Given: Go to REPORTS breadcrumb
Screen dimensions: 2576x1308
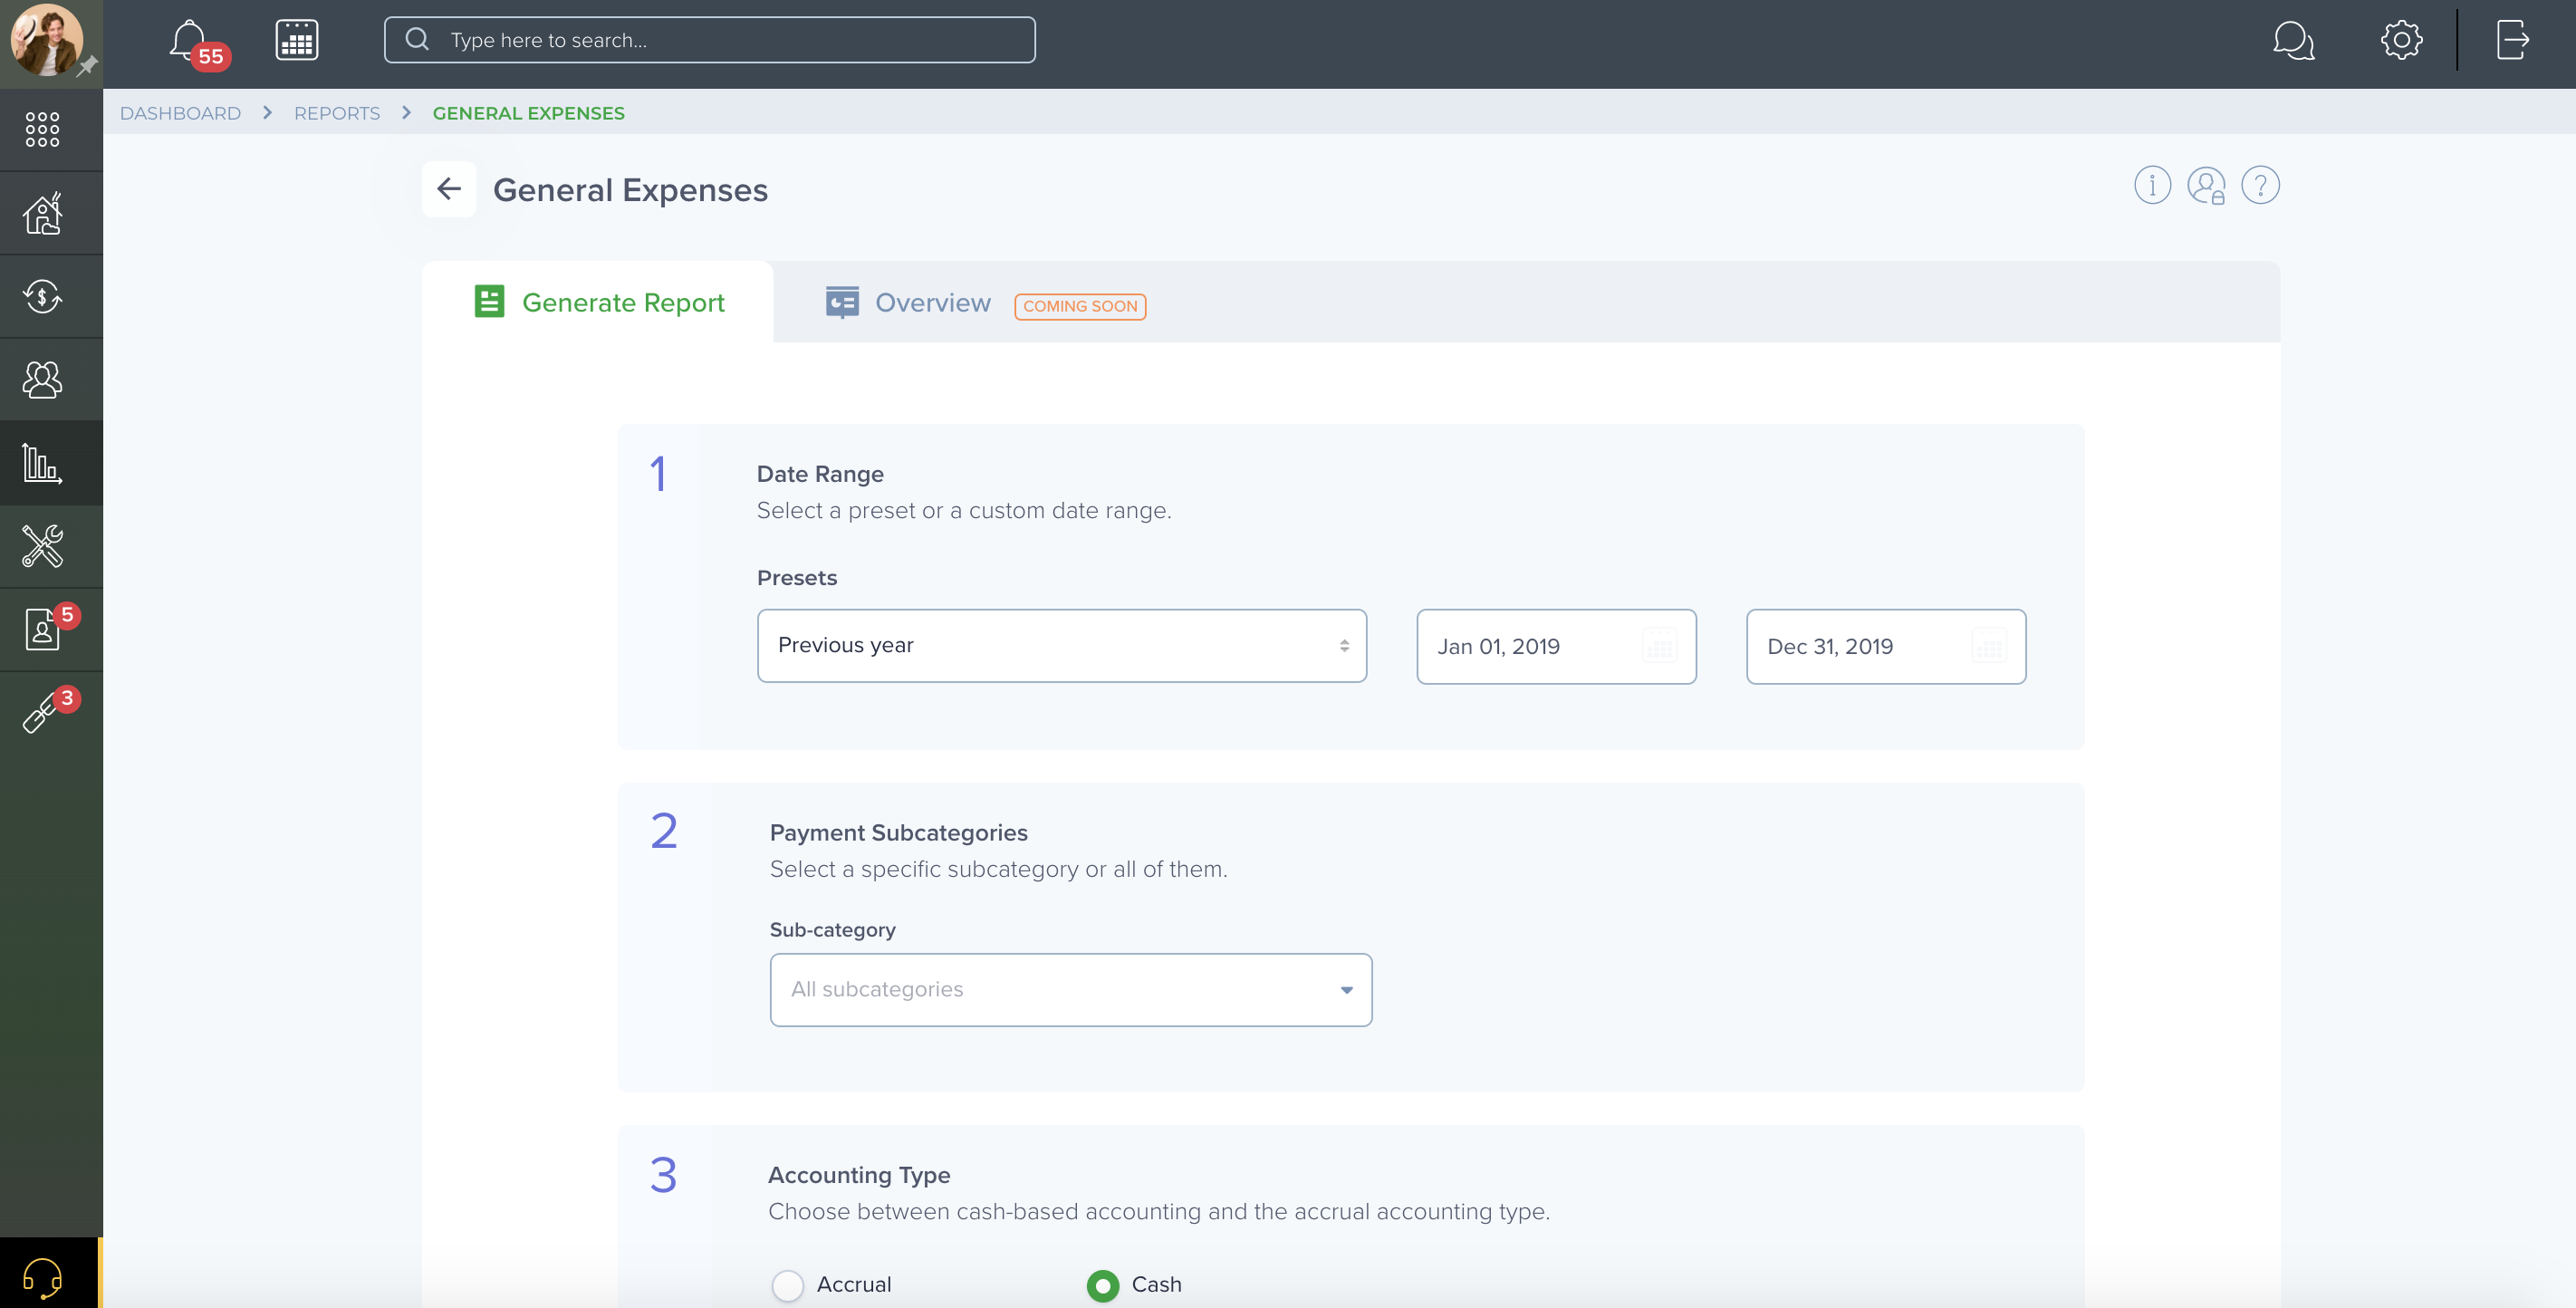Looking at the screenshot, I should [x=337, y=113].
